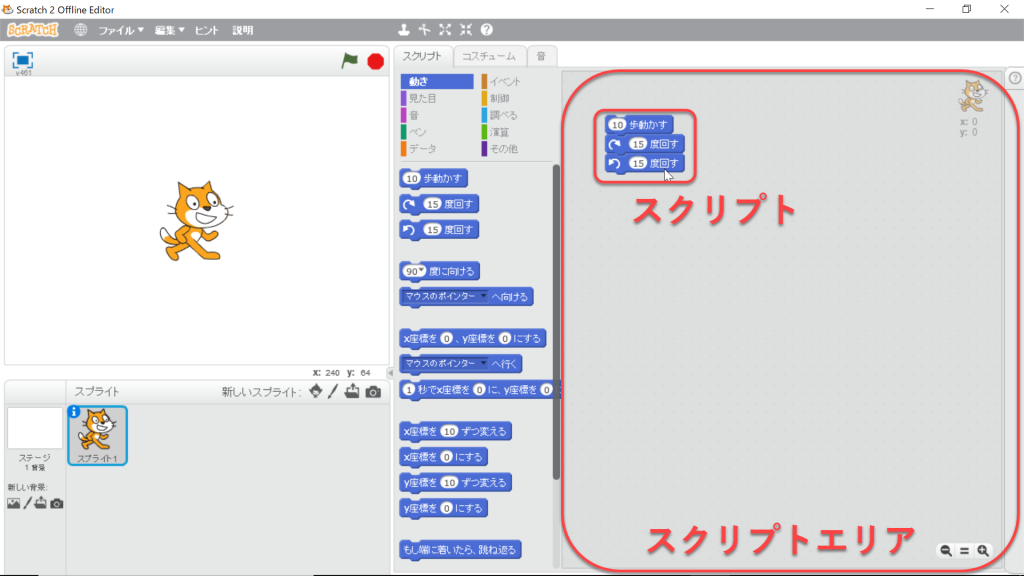
Task: Open sprite info for スプライト1
Action: tap(74, 412)
